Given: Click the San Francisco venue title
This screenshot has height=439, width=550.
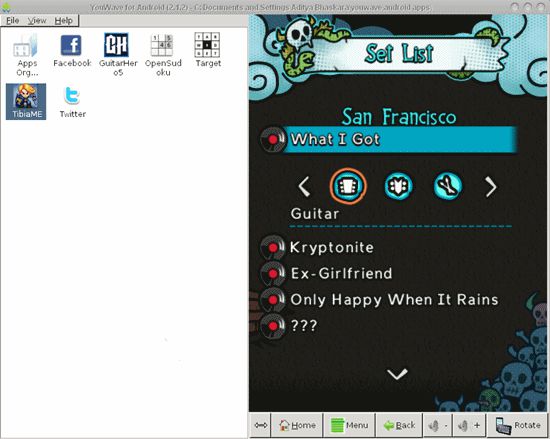Looking at the screenshot, I should tap(399, 116).
